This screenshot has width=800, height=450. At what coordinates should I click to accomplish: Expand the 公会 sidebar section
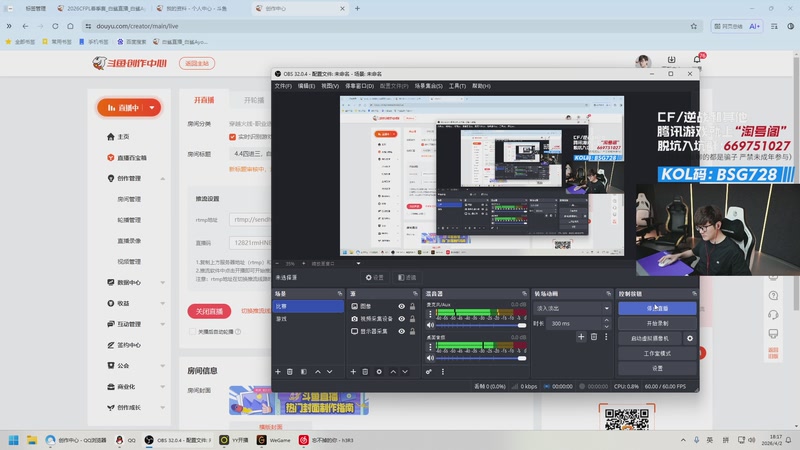click(x=163, y=366)
